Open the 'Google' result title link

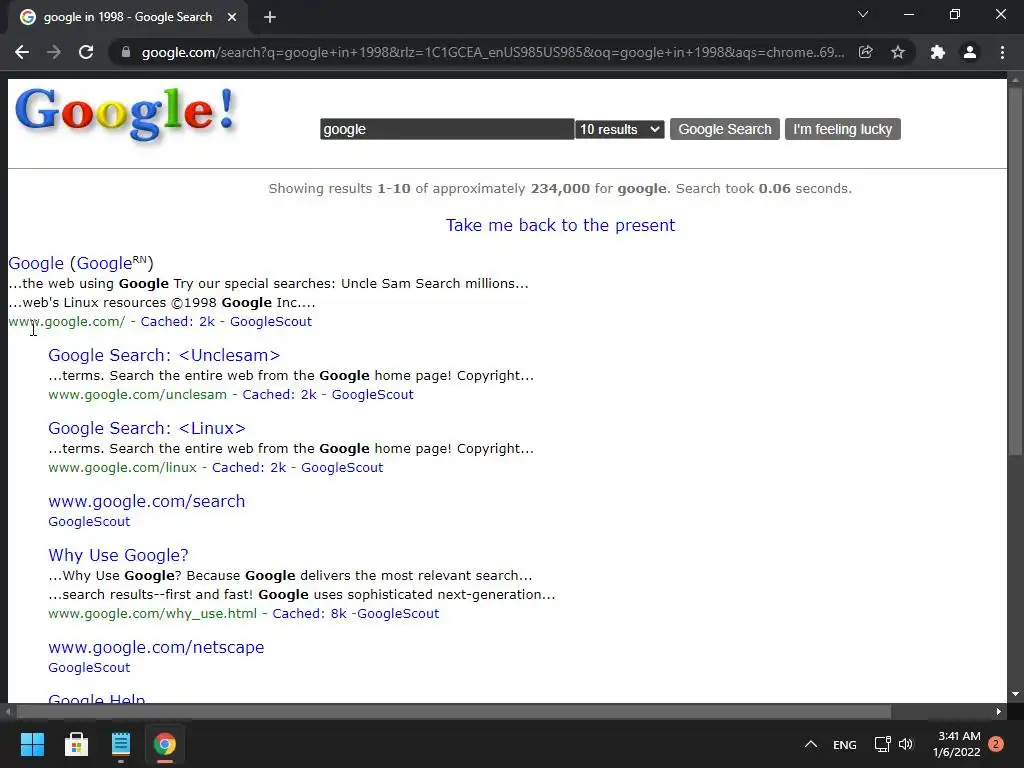pyautogui.click(x=36, y=263)
